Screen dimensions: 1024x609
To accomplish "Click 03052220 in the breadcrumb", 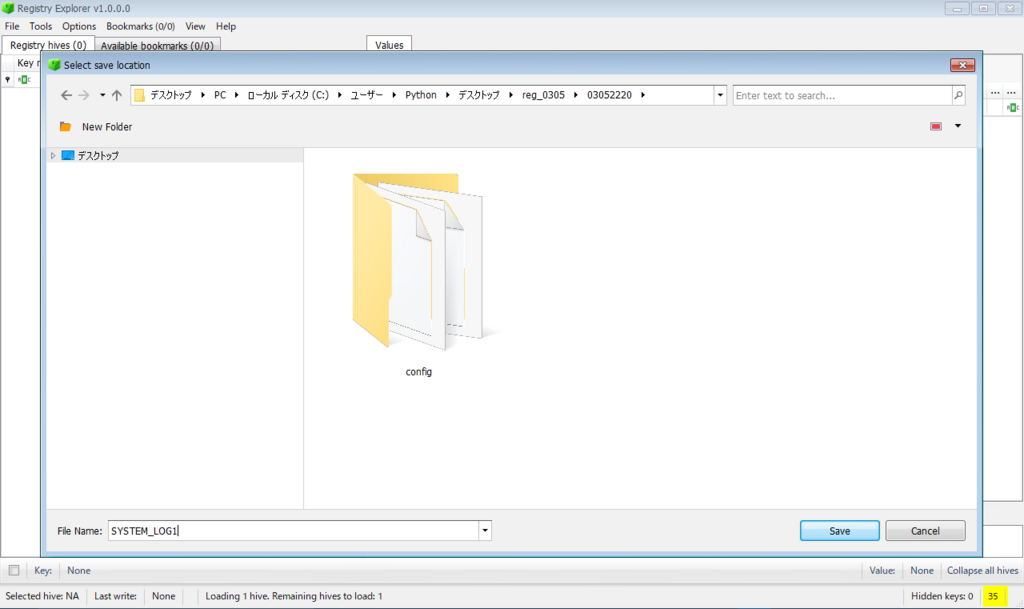I will coord(609,95).
